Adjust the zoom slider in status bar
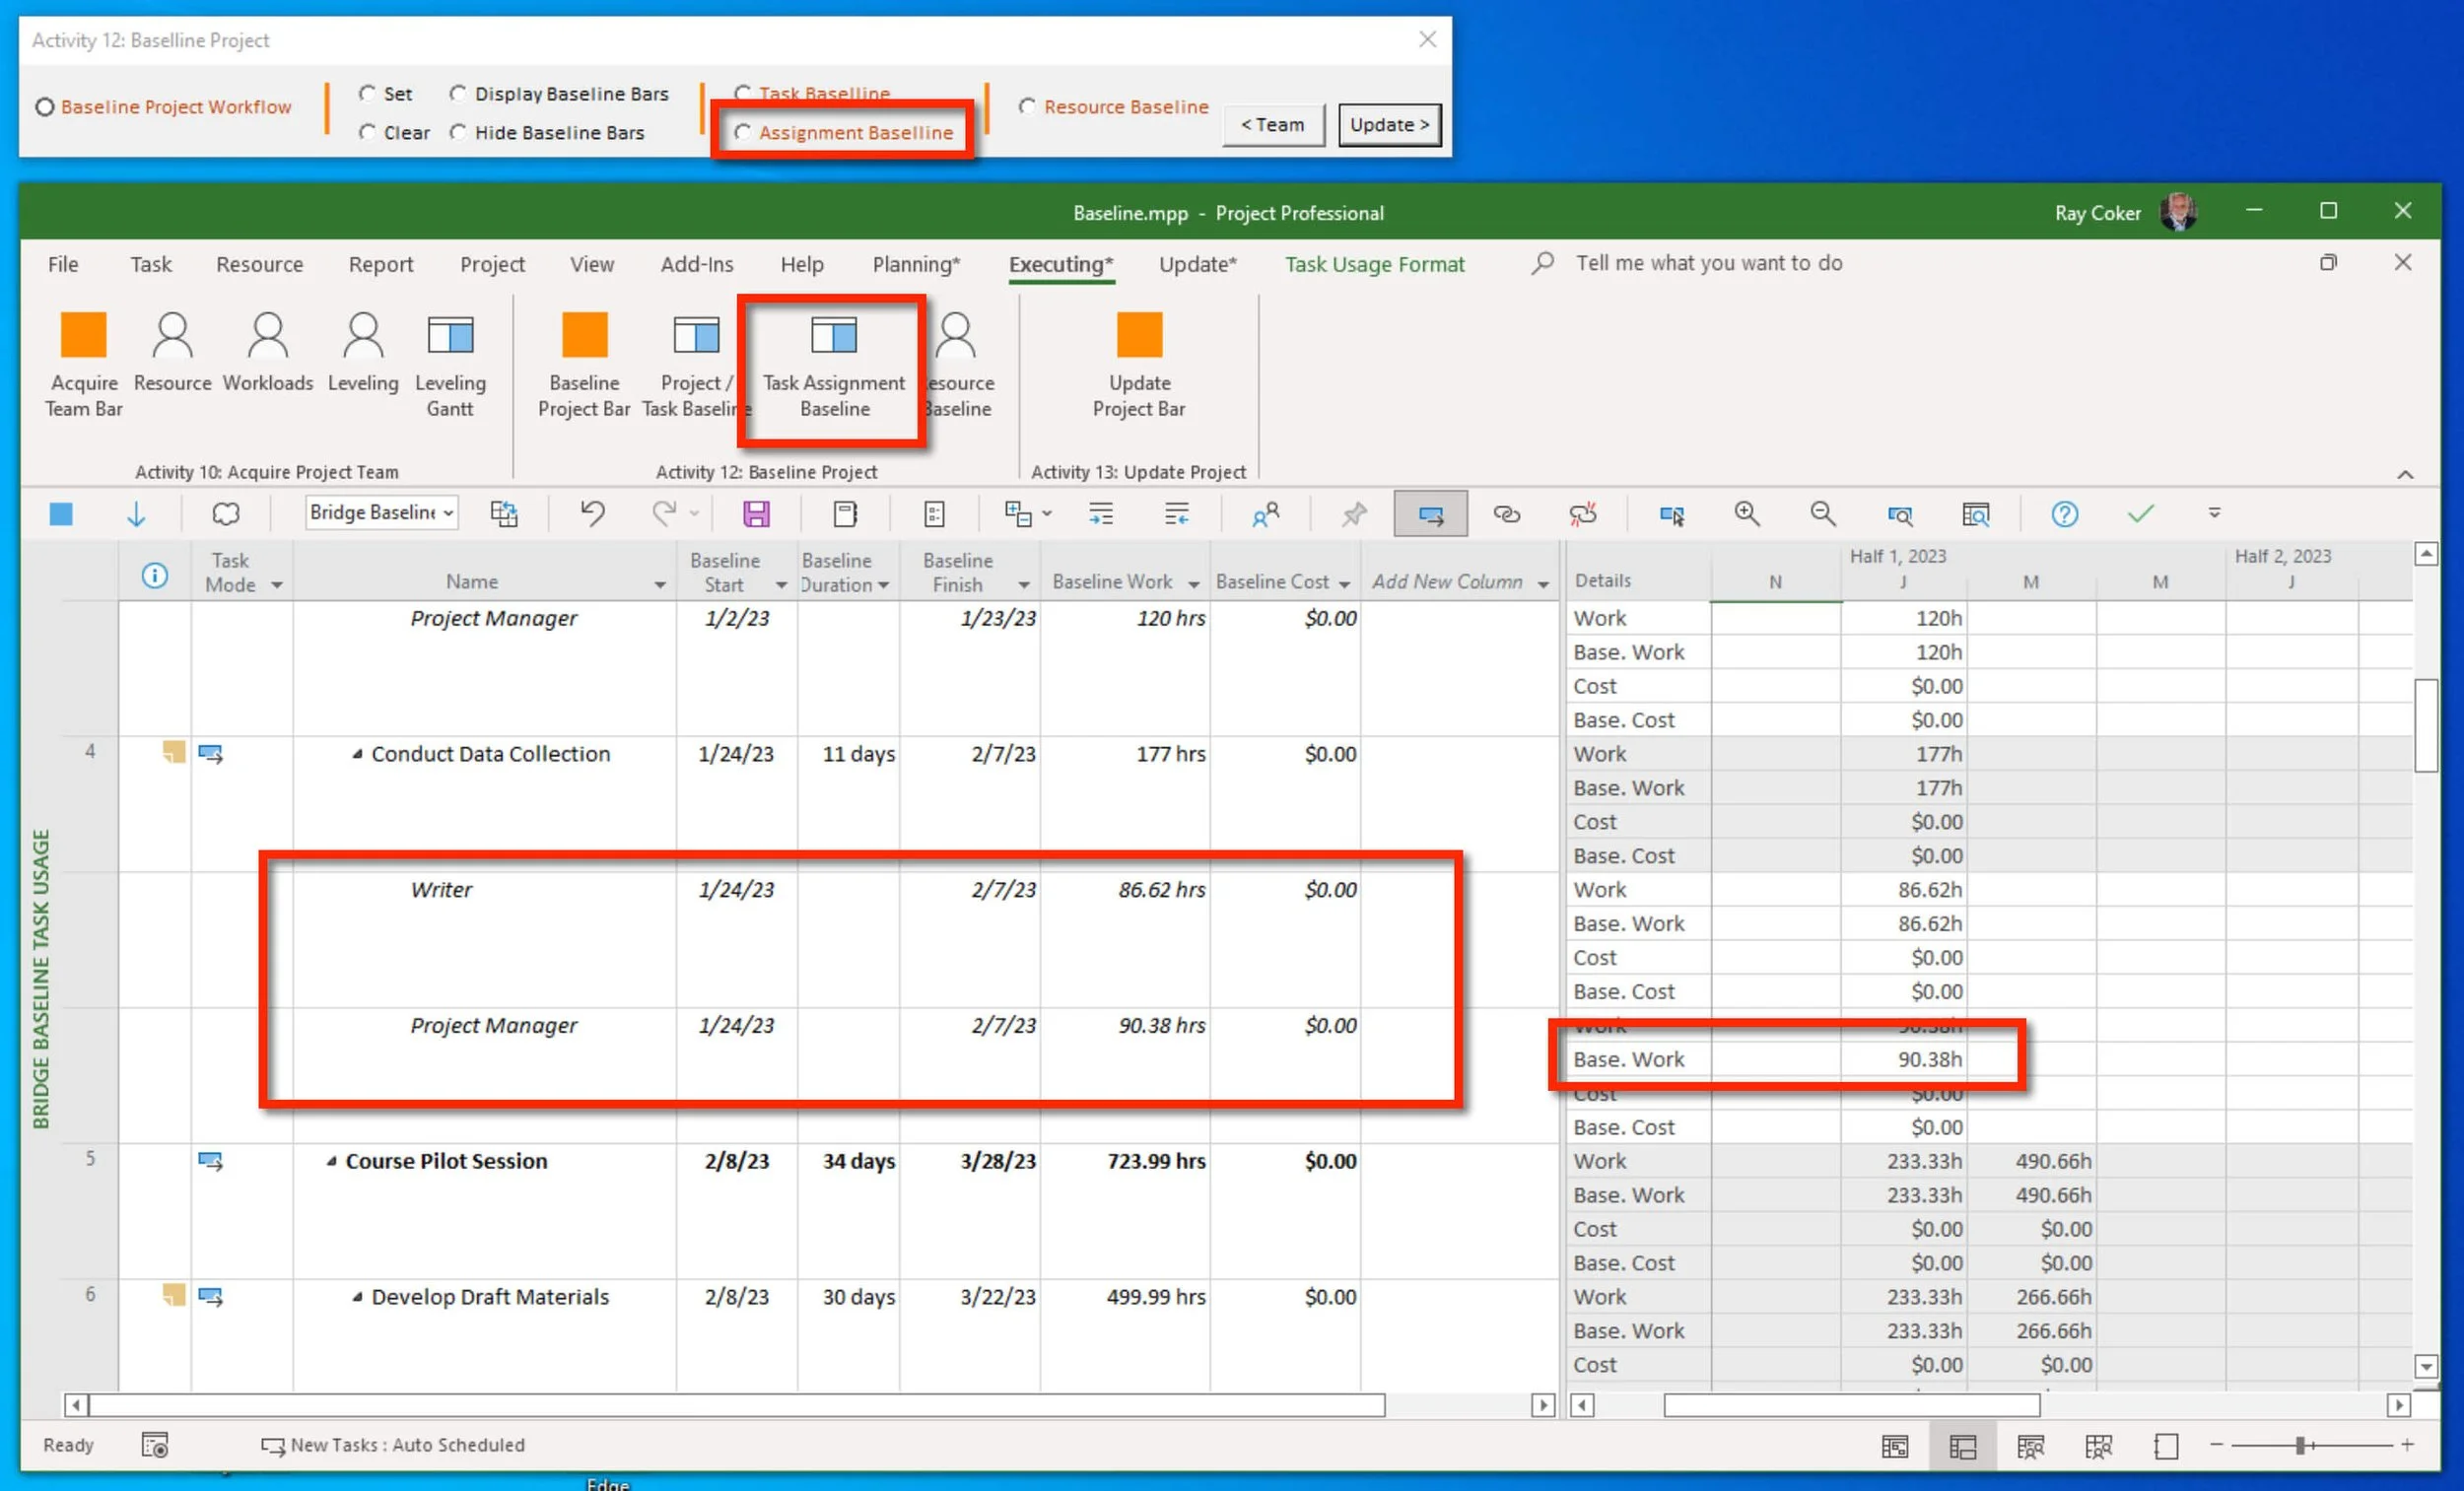This screenshot has width=2464, height=1491. (2300, 1445)
